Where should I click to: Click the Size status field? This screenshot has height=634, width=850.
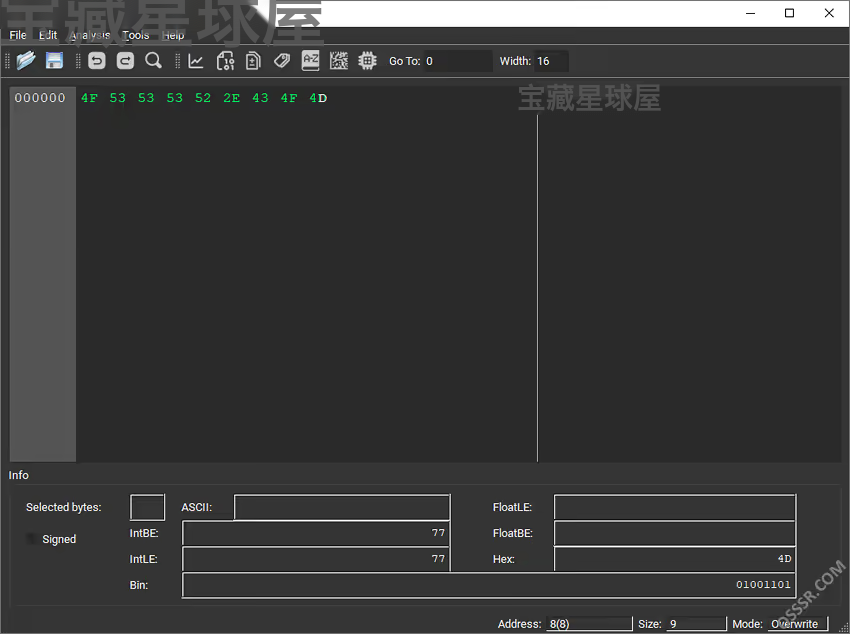(696, 624)
